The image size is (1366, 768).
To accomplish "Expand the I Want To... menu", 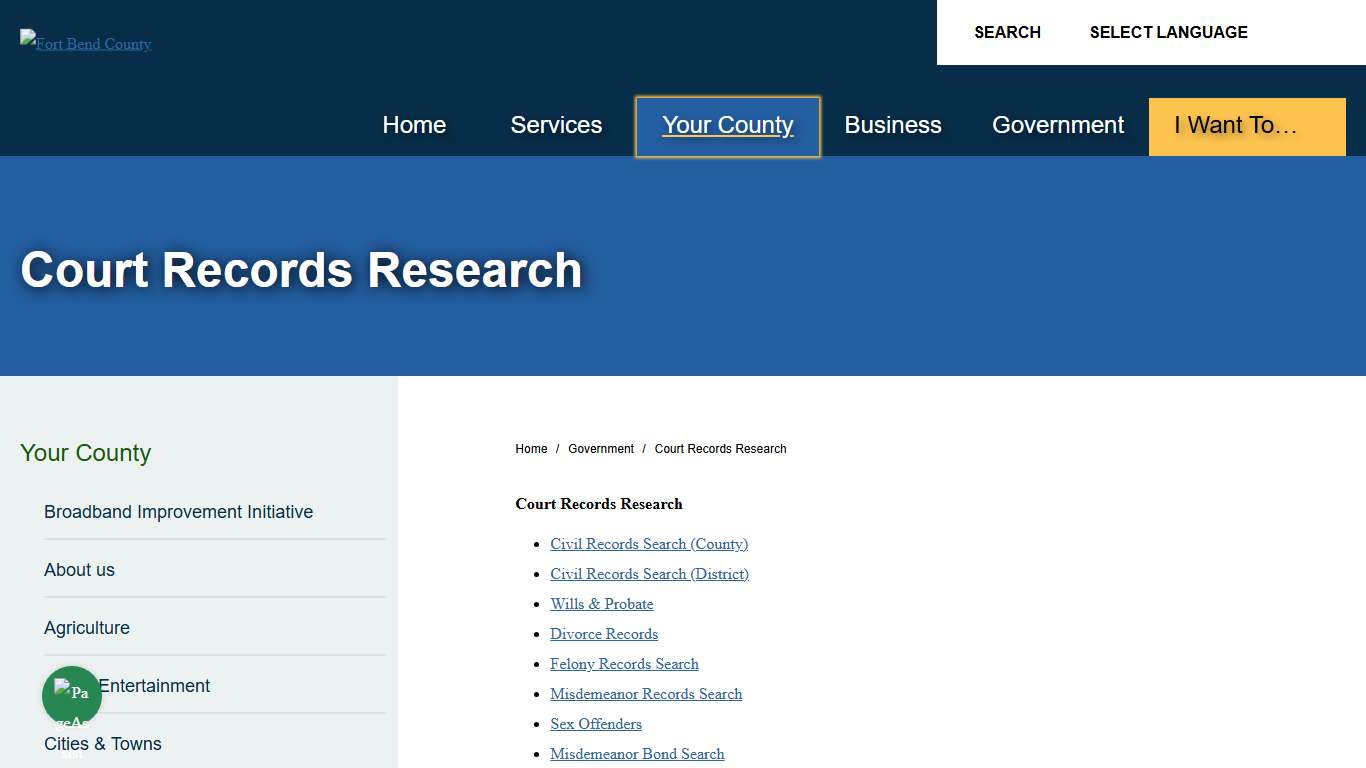I will coord(1246,127).
